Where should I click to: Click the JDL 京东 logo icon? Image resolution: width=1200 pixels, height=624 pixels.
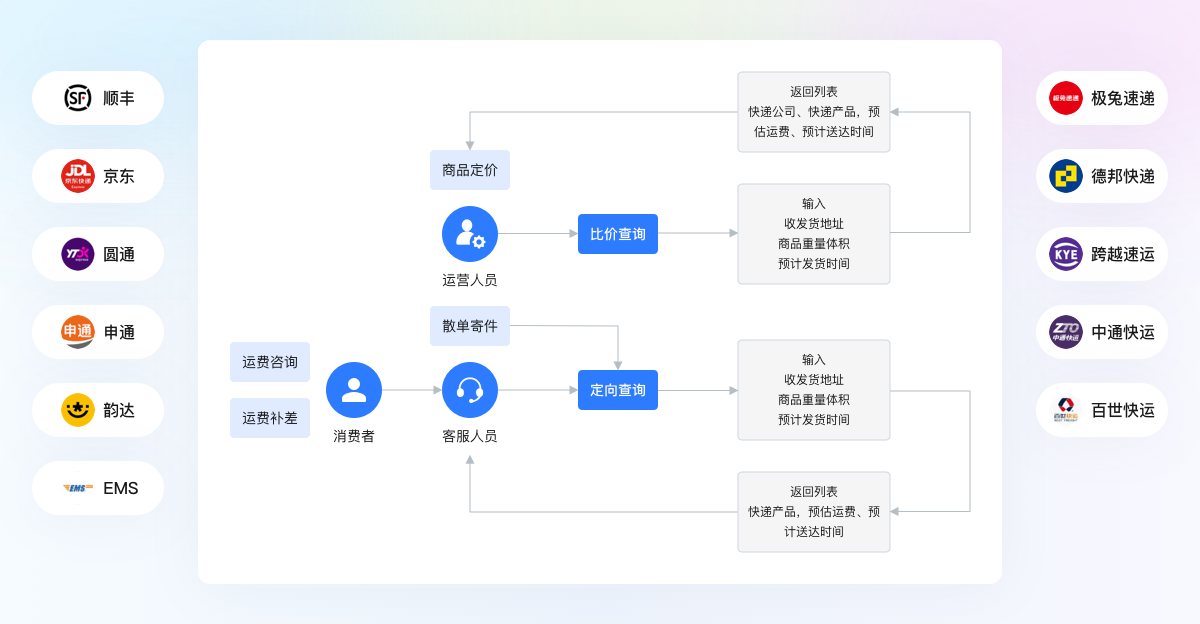click(x=78, y=176)
